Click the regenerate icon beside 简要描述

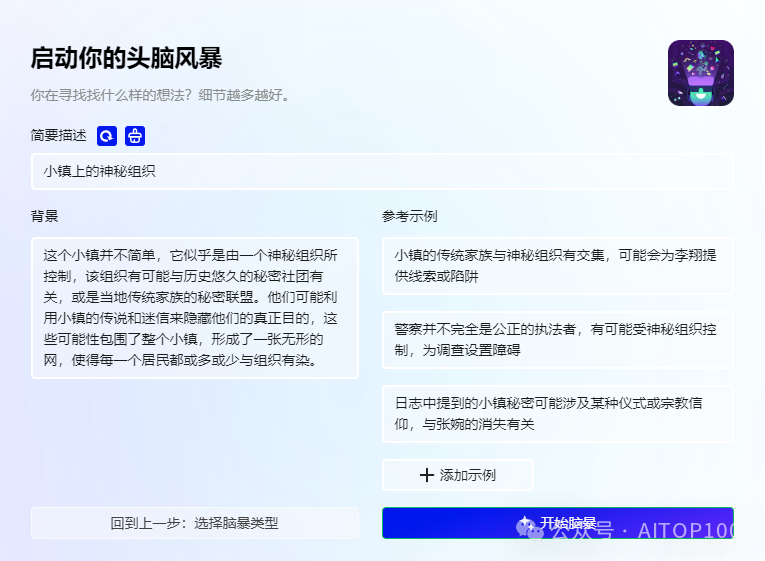(x=107, y=136)
